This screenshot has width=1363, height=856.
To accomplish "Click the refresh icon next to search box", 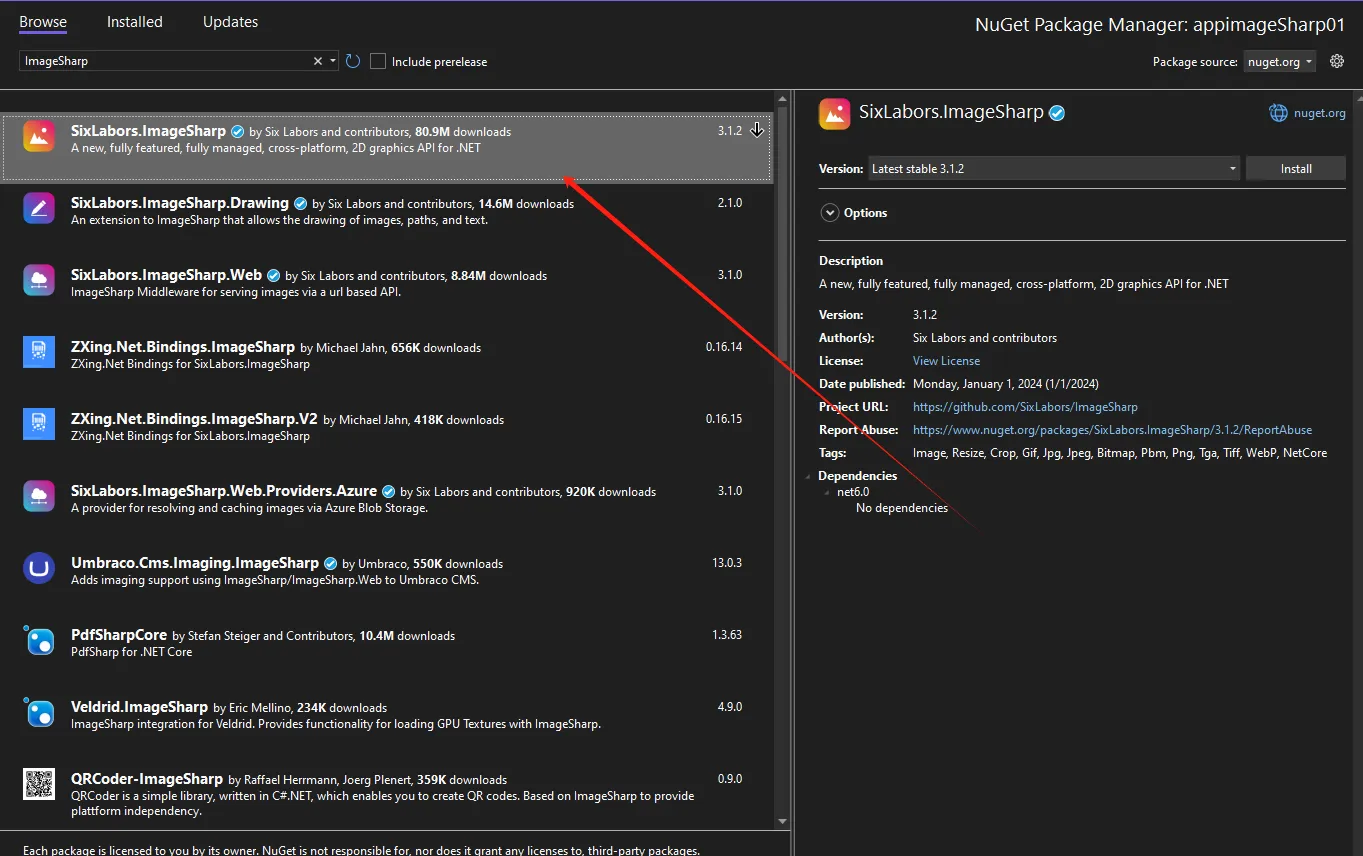I will [353, 61].
